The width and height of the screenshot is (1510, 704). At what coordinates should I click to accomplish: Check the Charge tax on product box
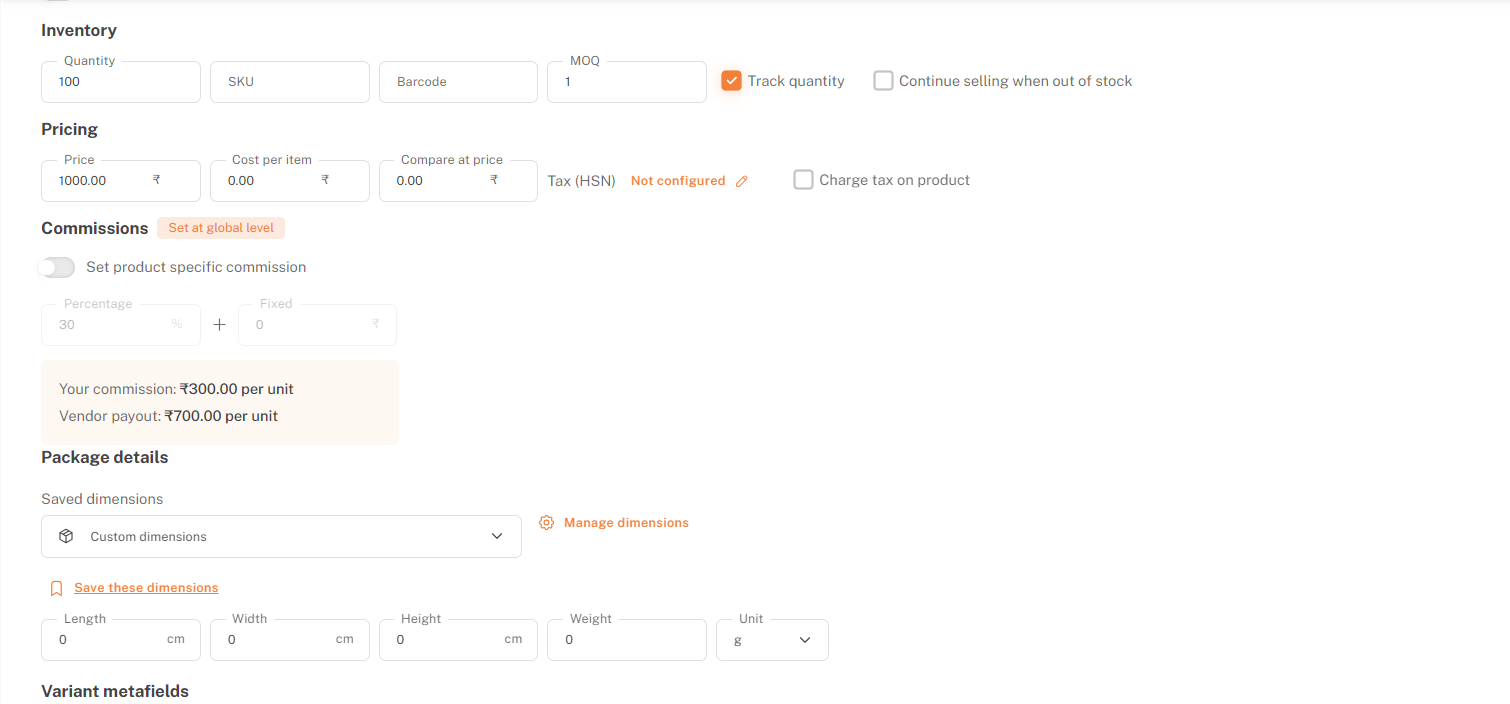click(803, 180)
